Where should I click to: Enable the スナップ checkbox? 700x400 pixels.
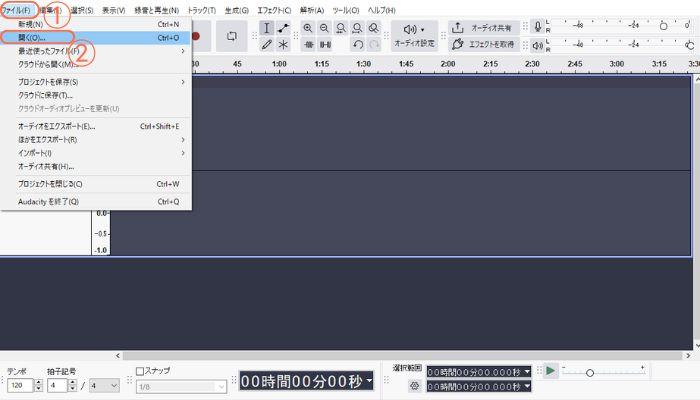pos(140,371)
